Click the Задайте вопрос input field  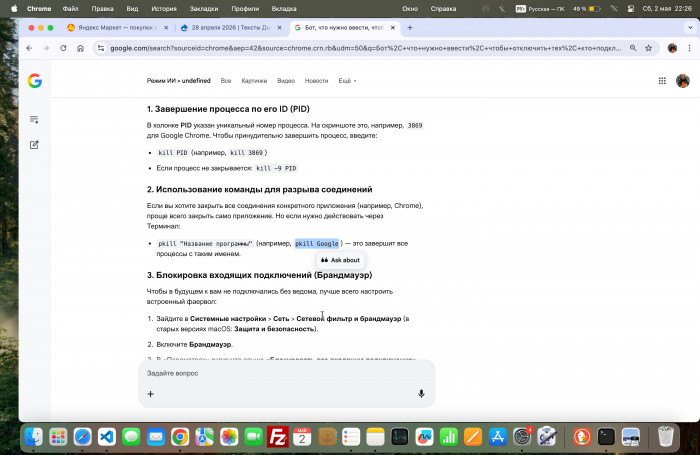pyautogui.click(x=287, y=373)
